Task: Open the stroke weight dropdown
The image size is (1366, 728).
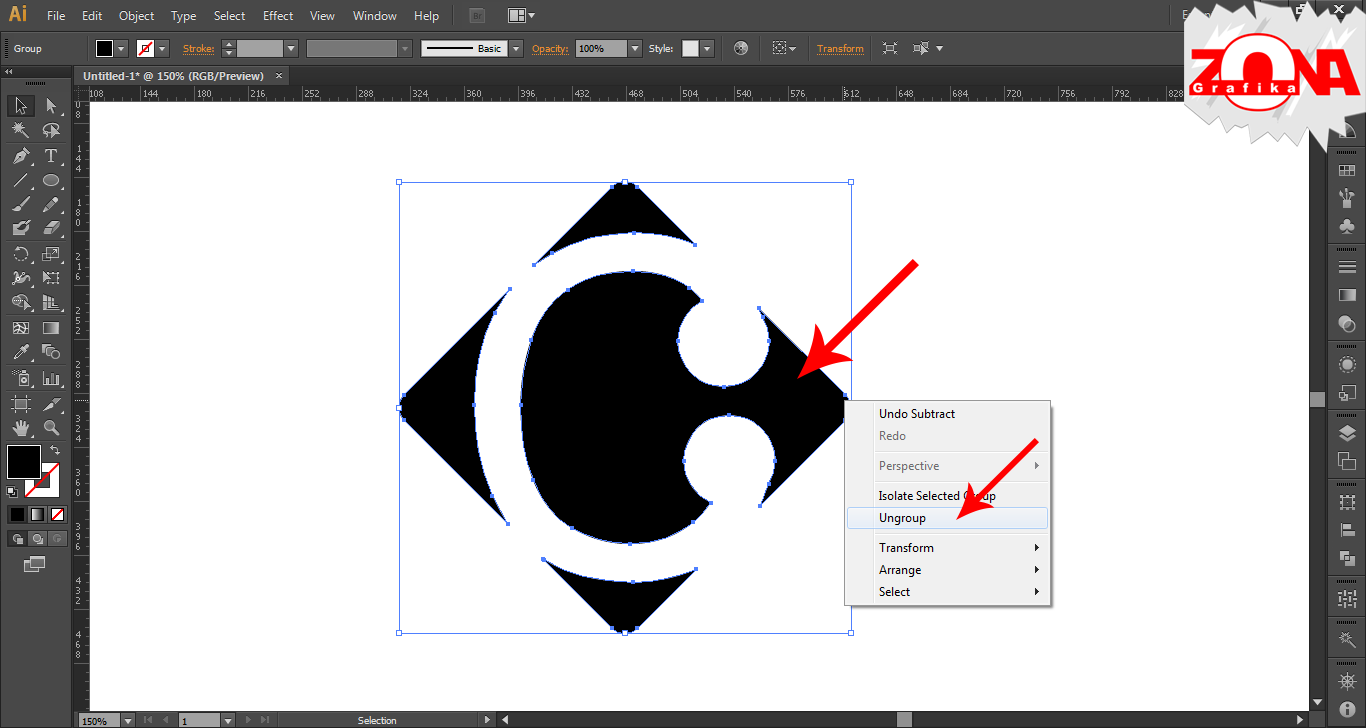Action: coord(291,48)
